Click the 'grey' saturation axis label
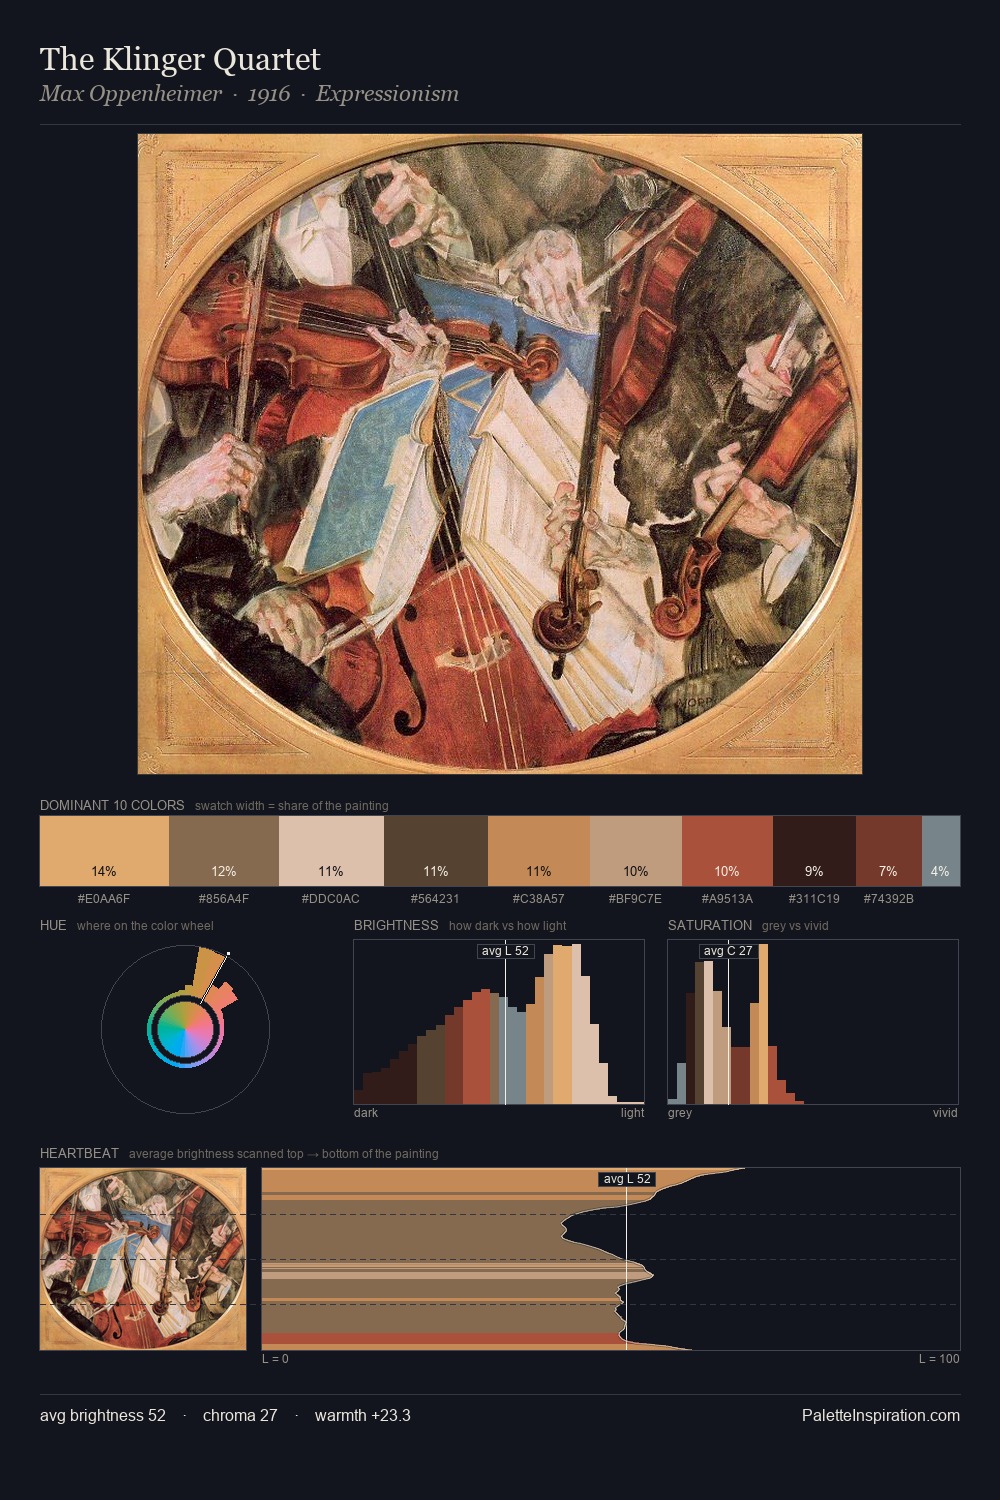Screen dimensions: 1000x1500 (x=680, y=1112)
